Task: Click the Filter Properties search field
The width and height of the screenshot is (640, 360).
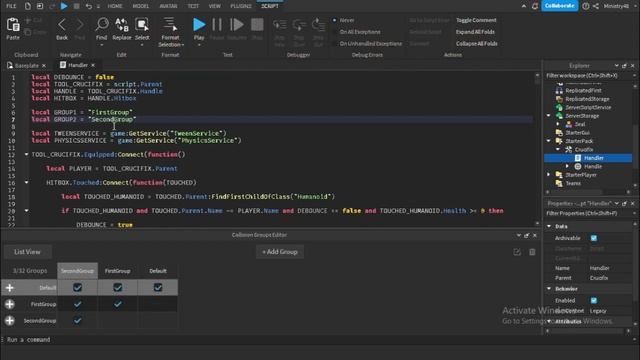Action: tap(588, 213)
